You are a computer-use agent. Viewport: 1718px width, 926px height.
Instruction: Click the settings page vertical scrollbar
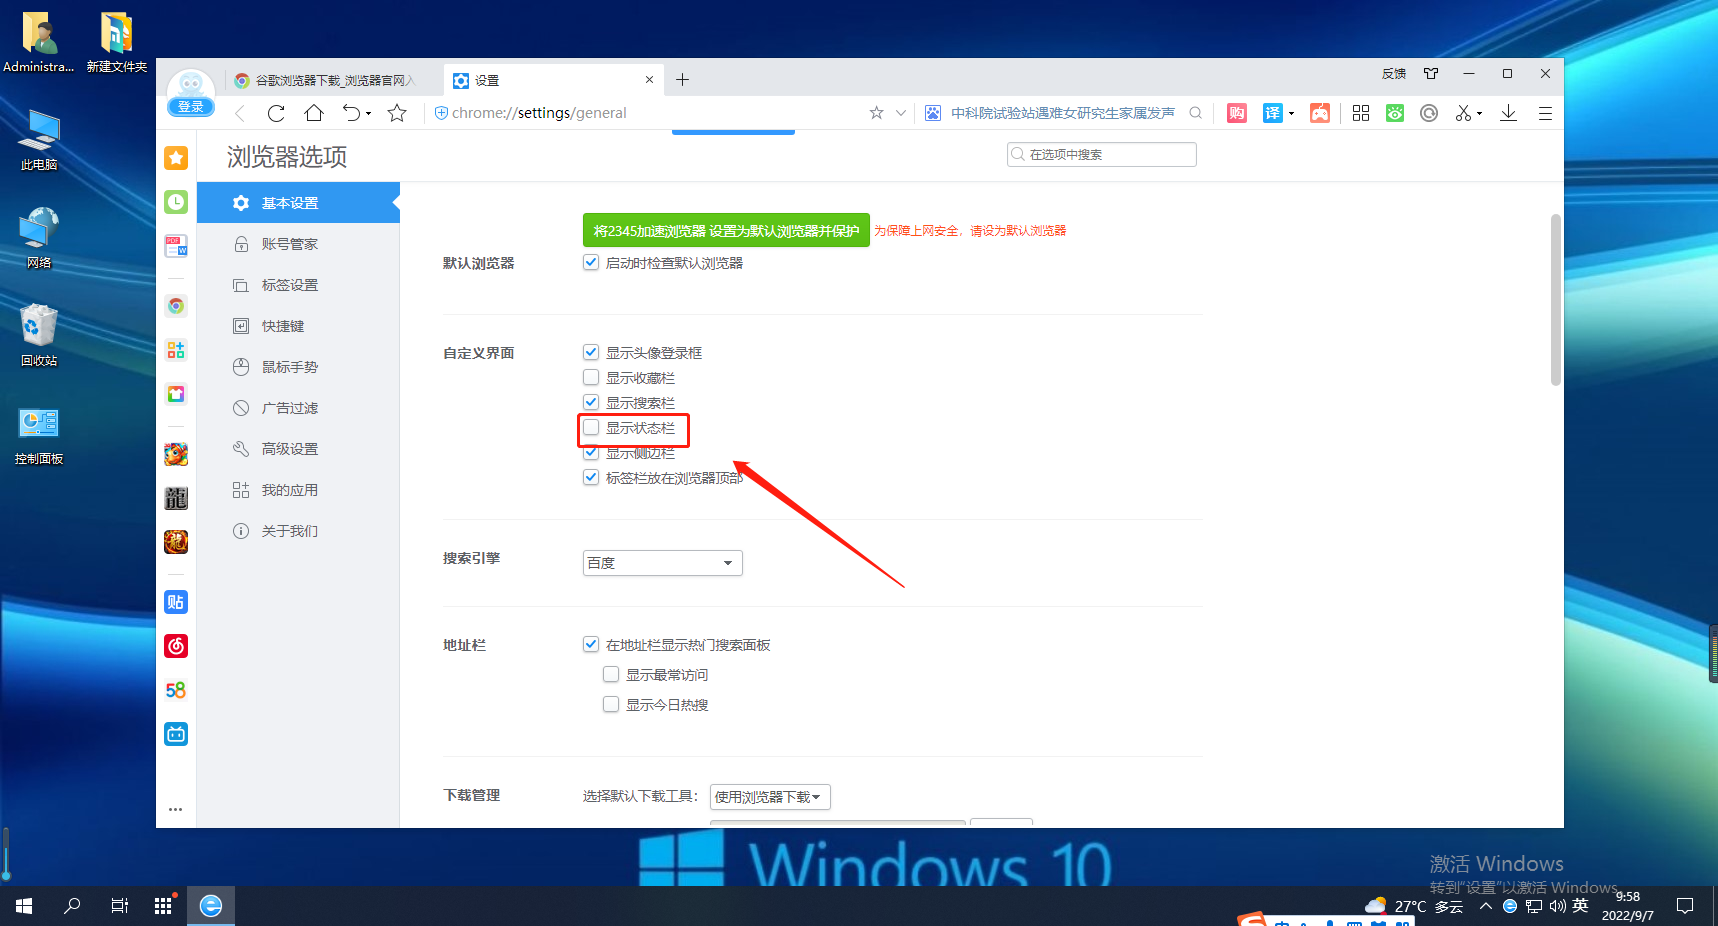(1556, 300)
